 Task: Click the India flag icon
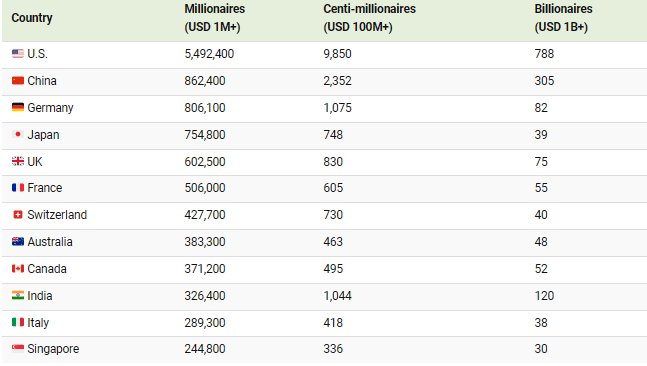18,295
